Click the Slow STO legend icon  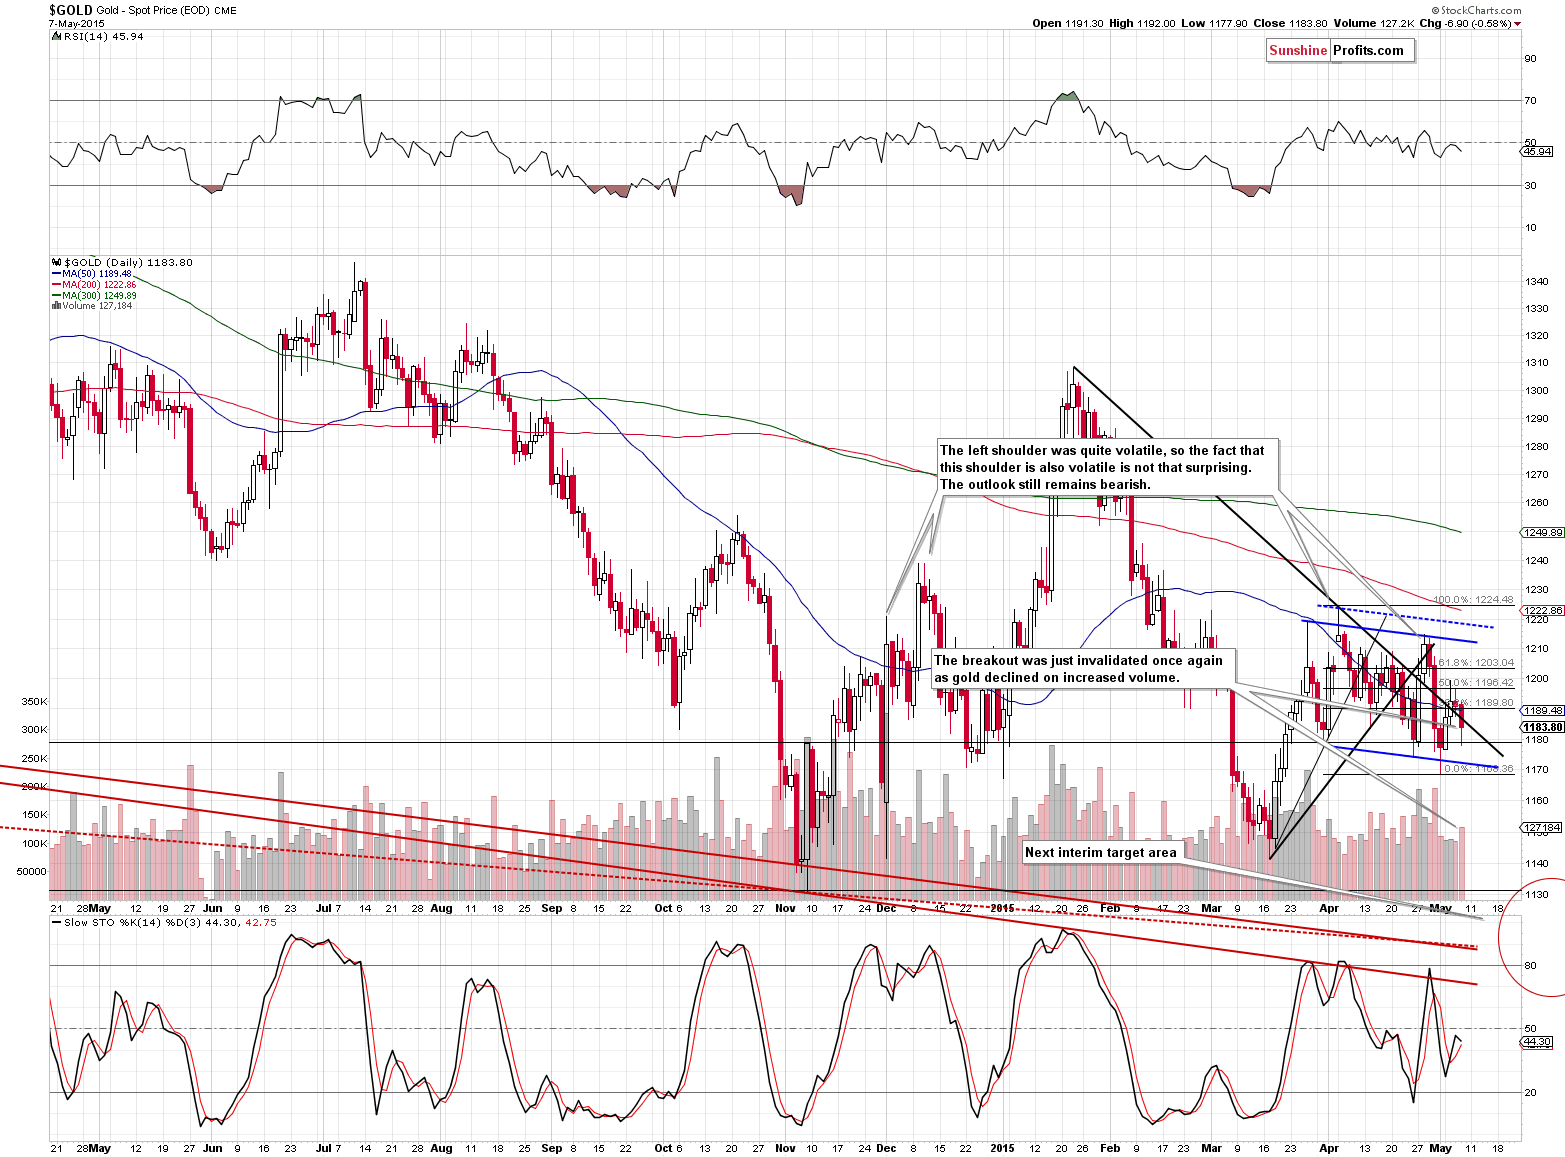coord(56,922)
